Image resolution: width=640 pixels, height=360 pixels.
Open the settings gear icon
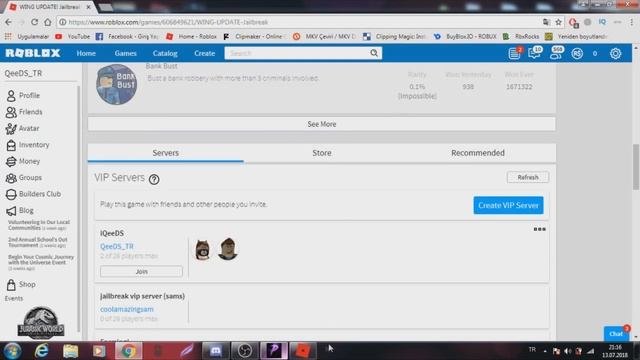click(x=616, y=53)
